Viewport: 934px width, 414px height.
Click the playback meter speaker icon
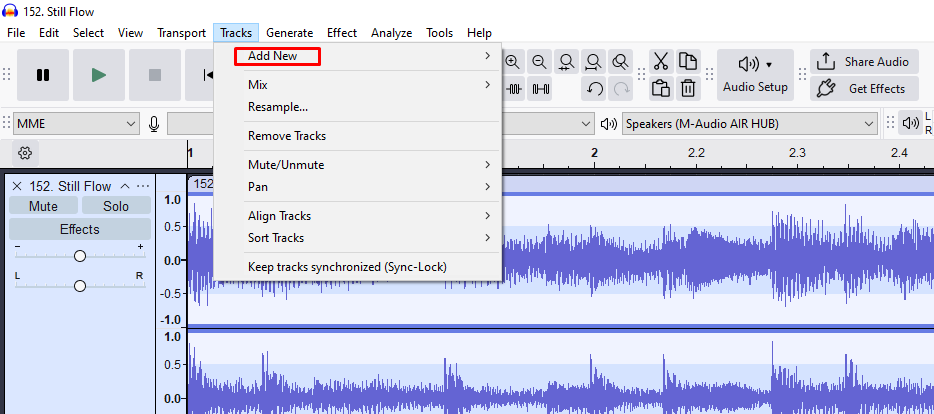click(910, 123)
